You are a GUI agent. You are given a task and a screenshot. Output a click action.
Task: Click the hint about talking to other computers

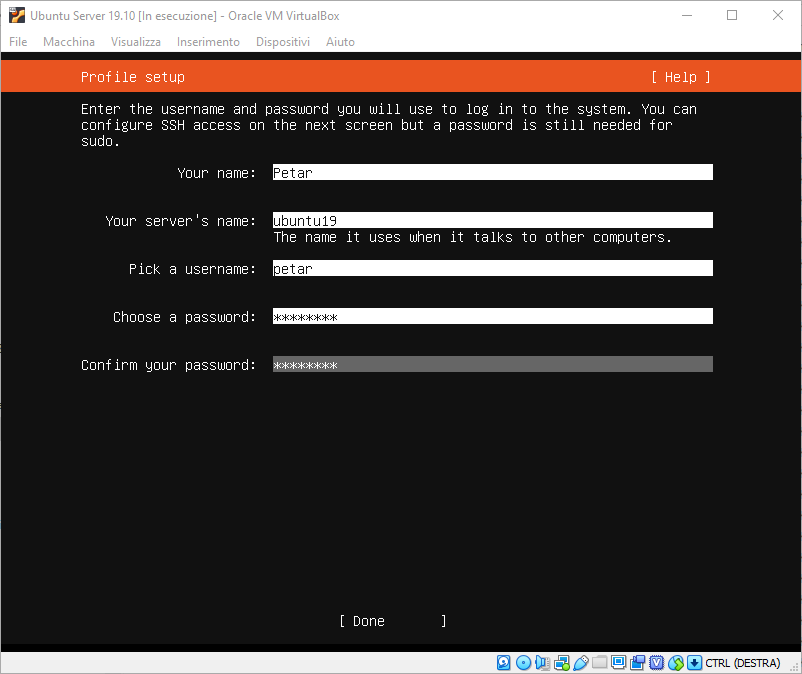(x=473, y=237)
